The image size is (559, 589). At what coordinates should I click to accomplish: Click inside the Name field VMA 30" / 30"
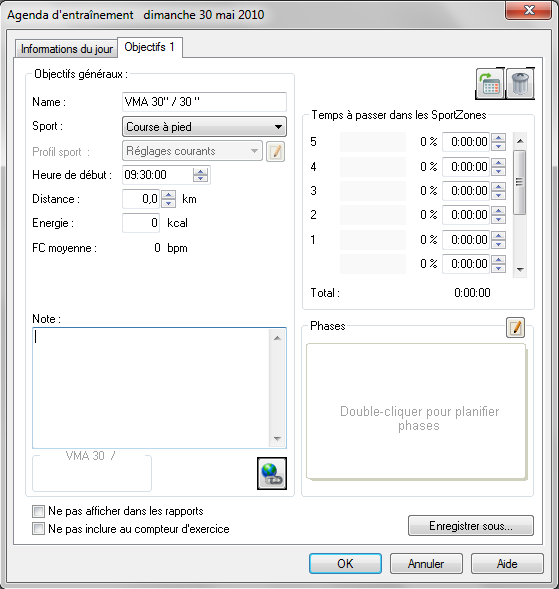point(204,102)
